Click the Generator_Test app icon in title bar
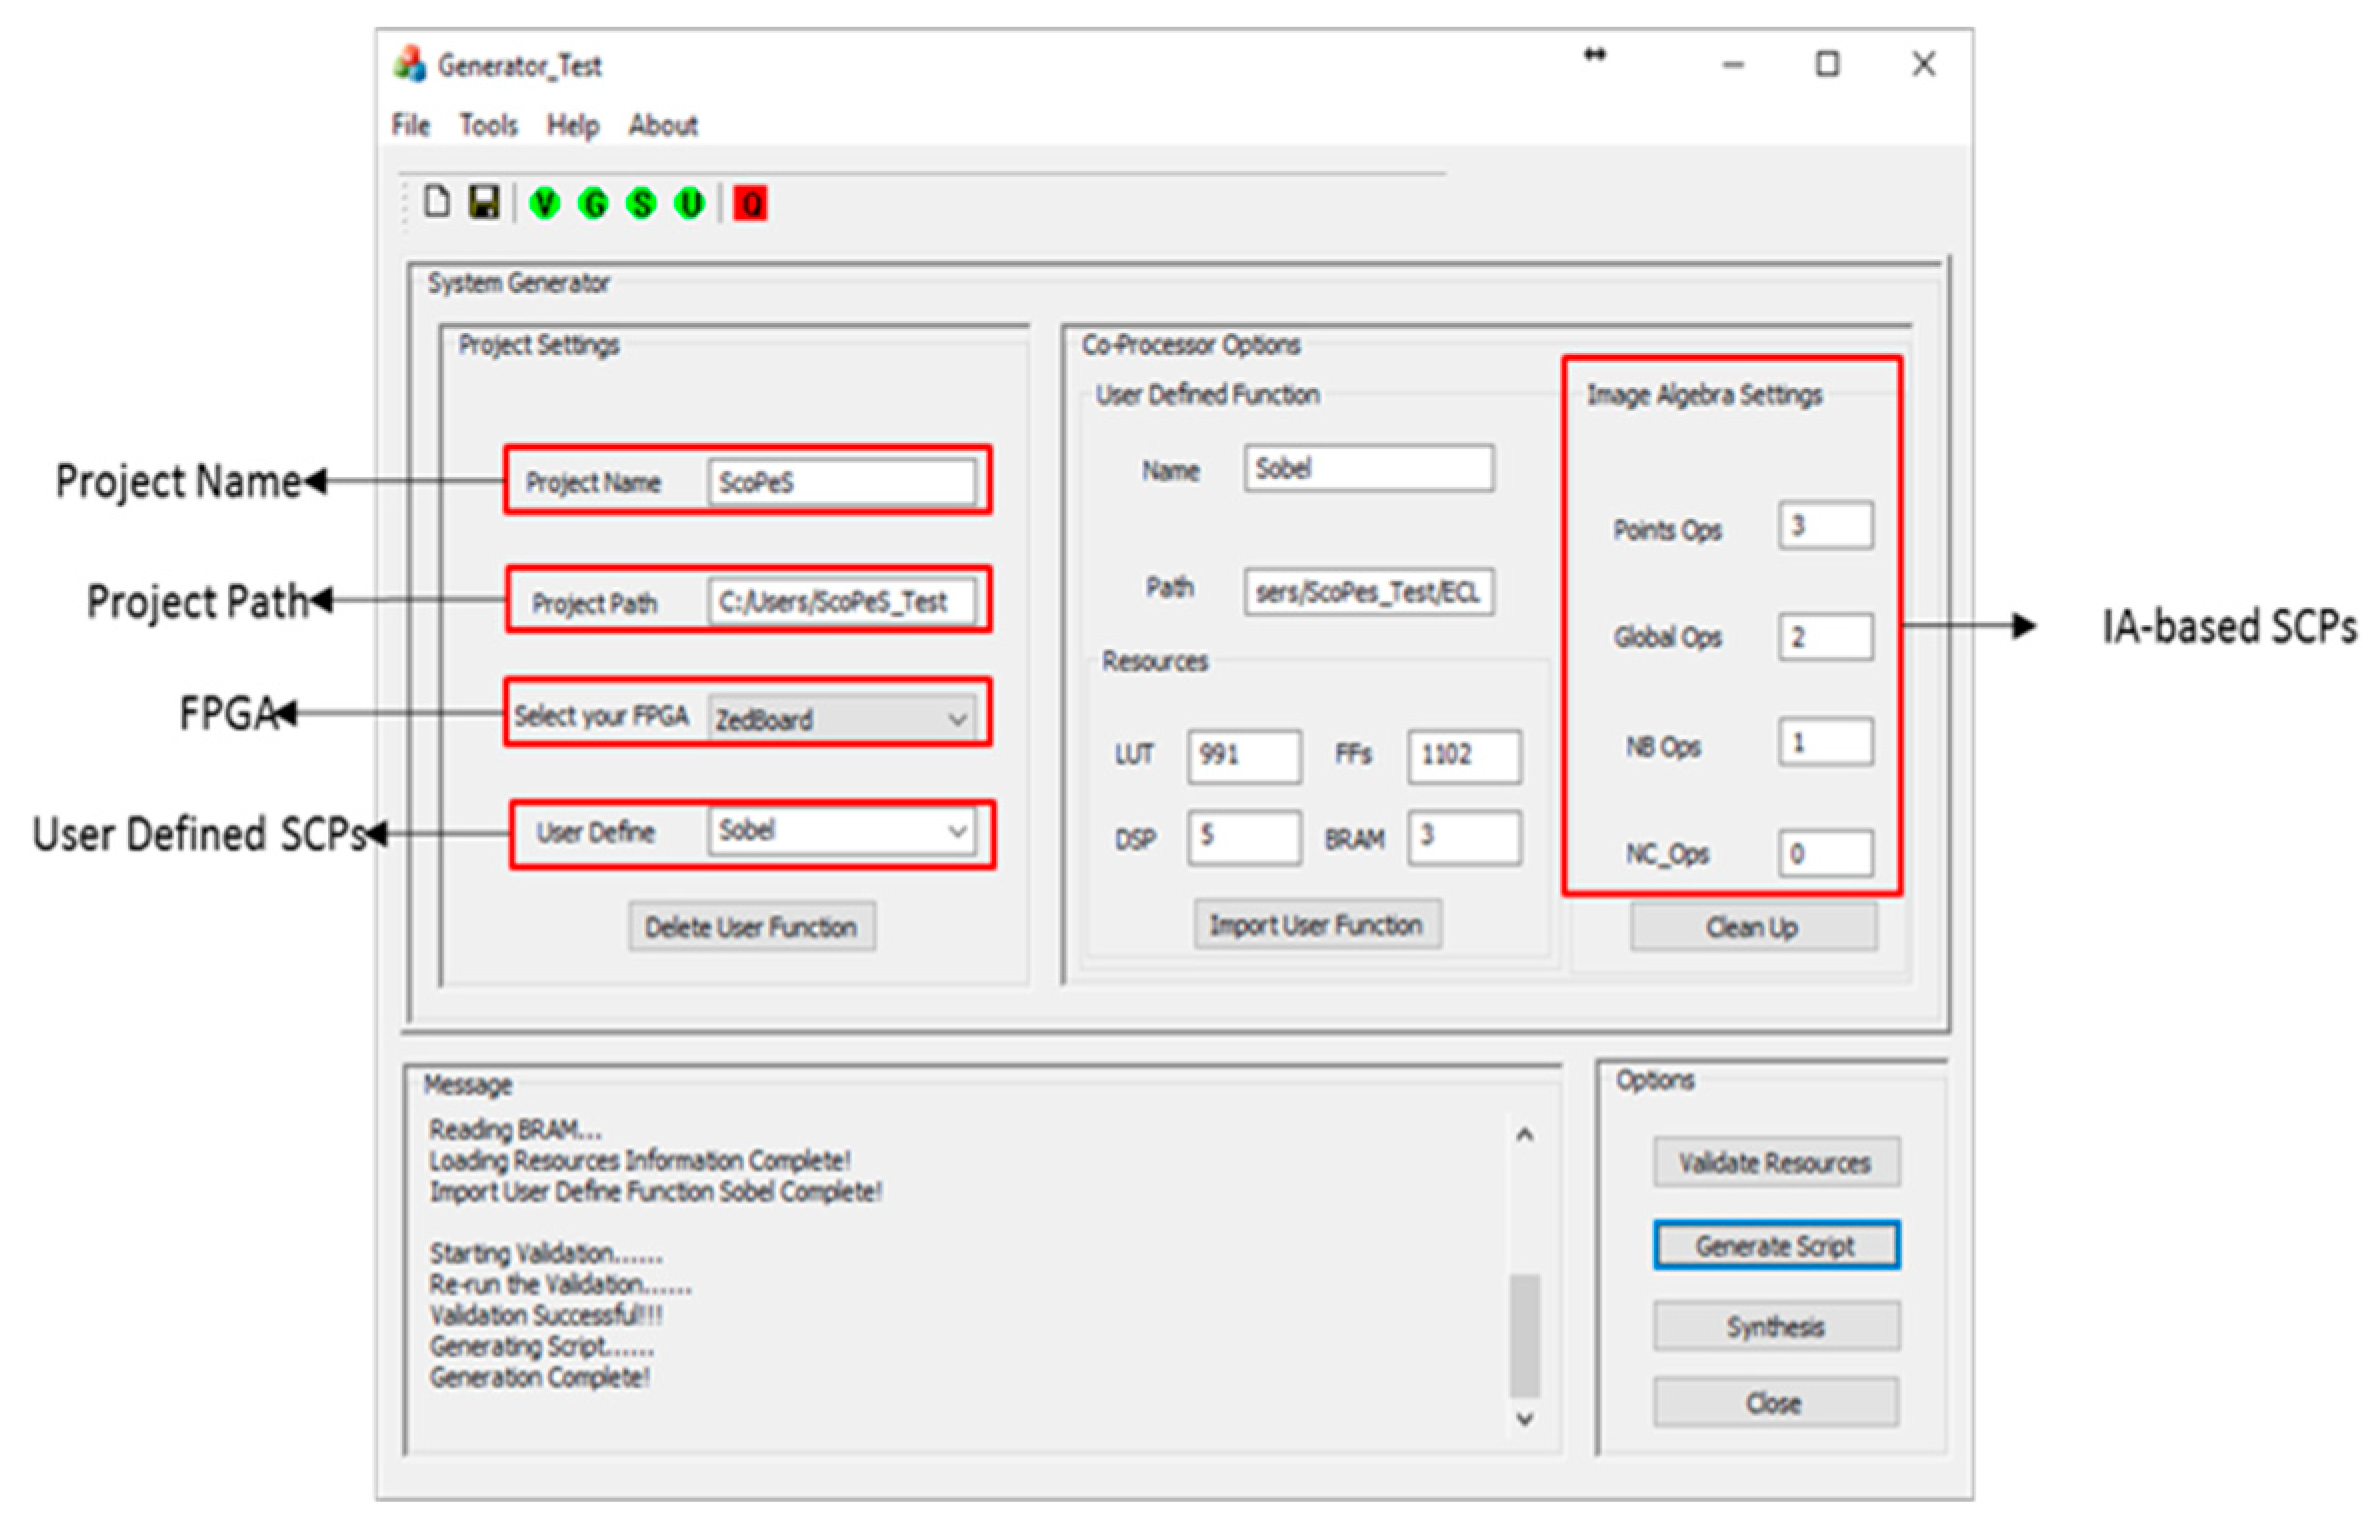Viewport: 2378px width, 1527px height. click(410, 65)
